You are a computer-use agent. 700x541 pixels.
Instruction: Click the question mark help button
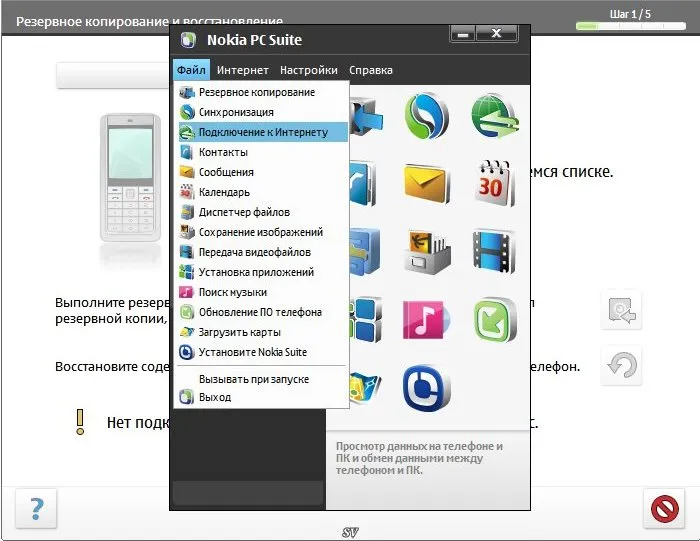(37, 509)
